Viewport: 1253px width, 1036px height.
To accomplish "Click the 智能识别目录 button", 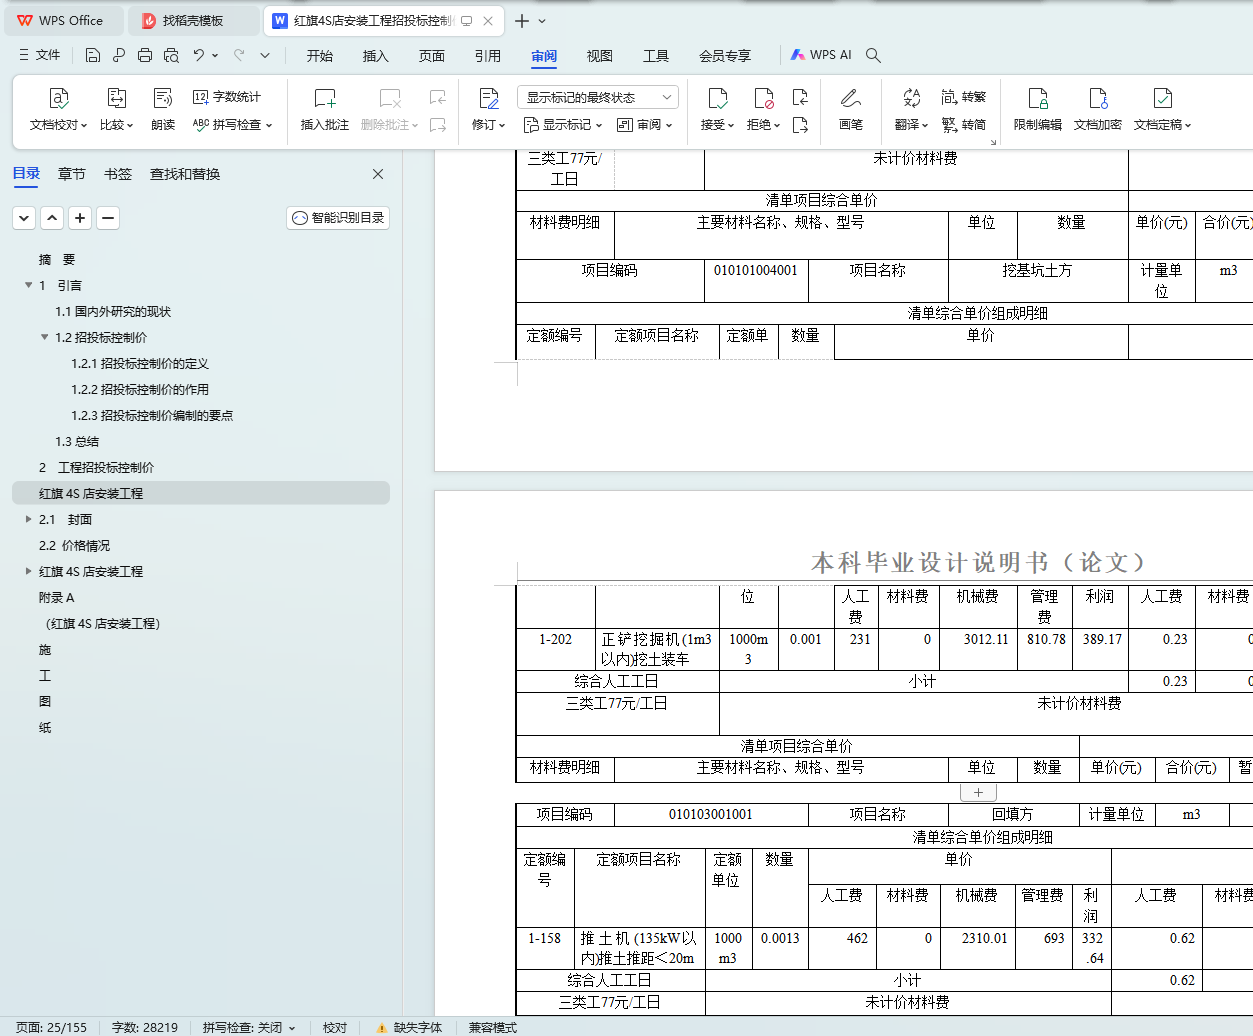I will (338, 218).
